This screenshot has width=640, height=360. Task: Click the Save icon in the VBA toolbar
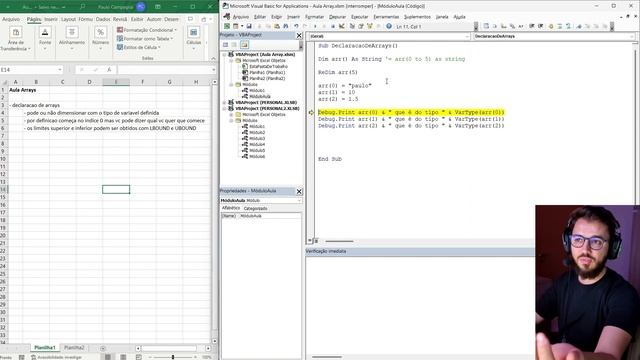point(249,26)
